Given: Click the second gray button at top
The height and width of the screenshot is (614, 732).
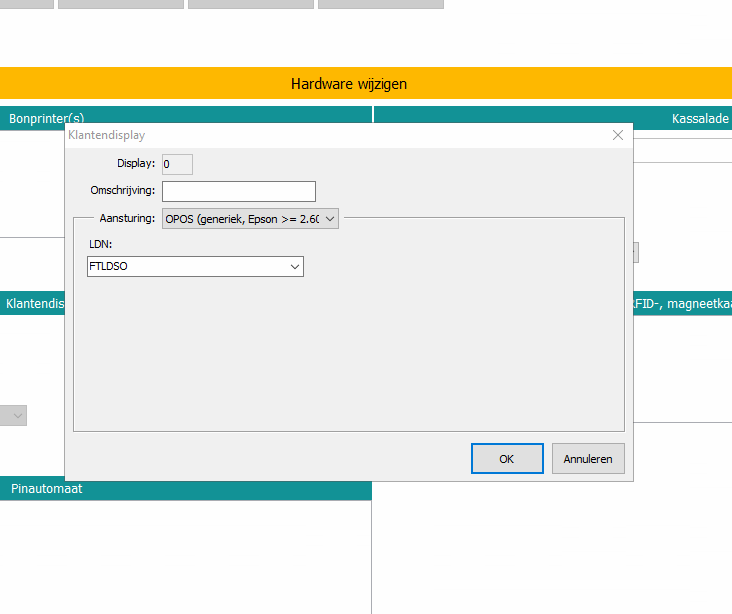Looking at the screenshot, I should click(x=120, y=4).
